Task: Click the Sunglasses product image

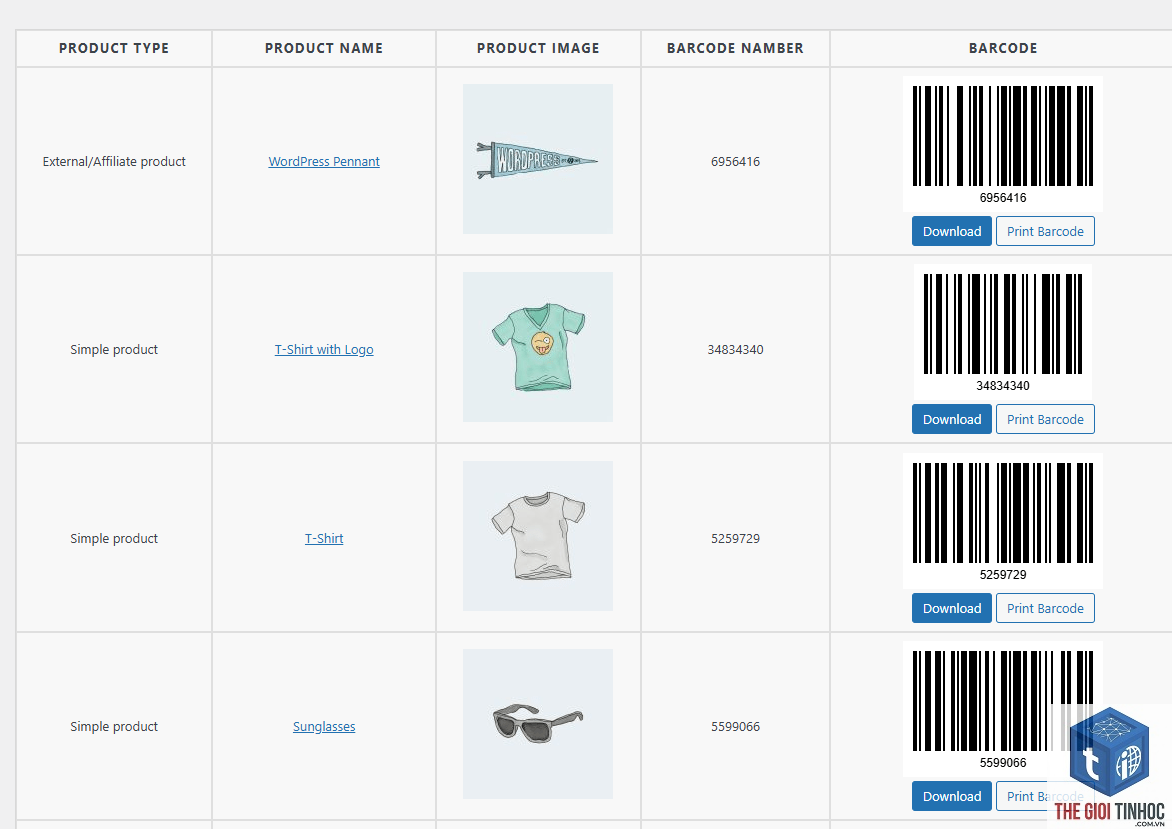Action: (x=537, y=724)
